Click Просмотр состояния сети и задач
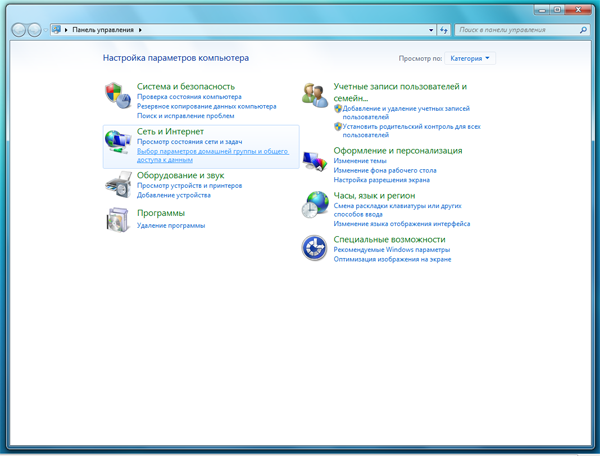The height and width of the screenshot is (456, 600). pyautogui.click(x=189, y=142)
